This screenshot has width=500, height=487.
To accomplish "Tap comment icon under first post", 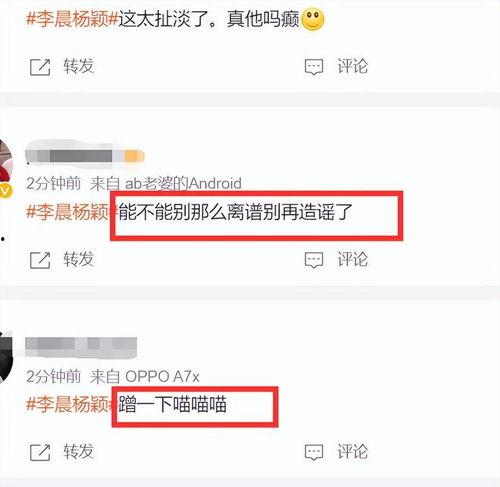I will click(314, 67).
